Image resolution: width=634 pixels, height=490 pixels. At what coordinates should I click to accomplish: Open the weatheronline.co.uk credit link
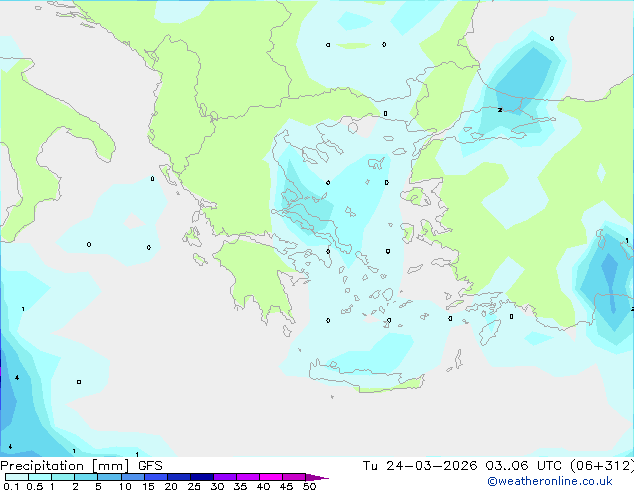tap(550, 481)
